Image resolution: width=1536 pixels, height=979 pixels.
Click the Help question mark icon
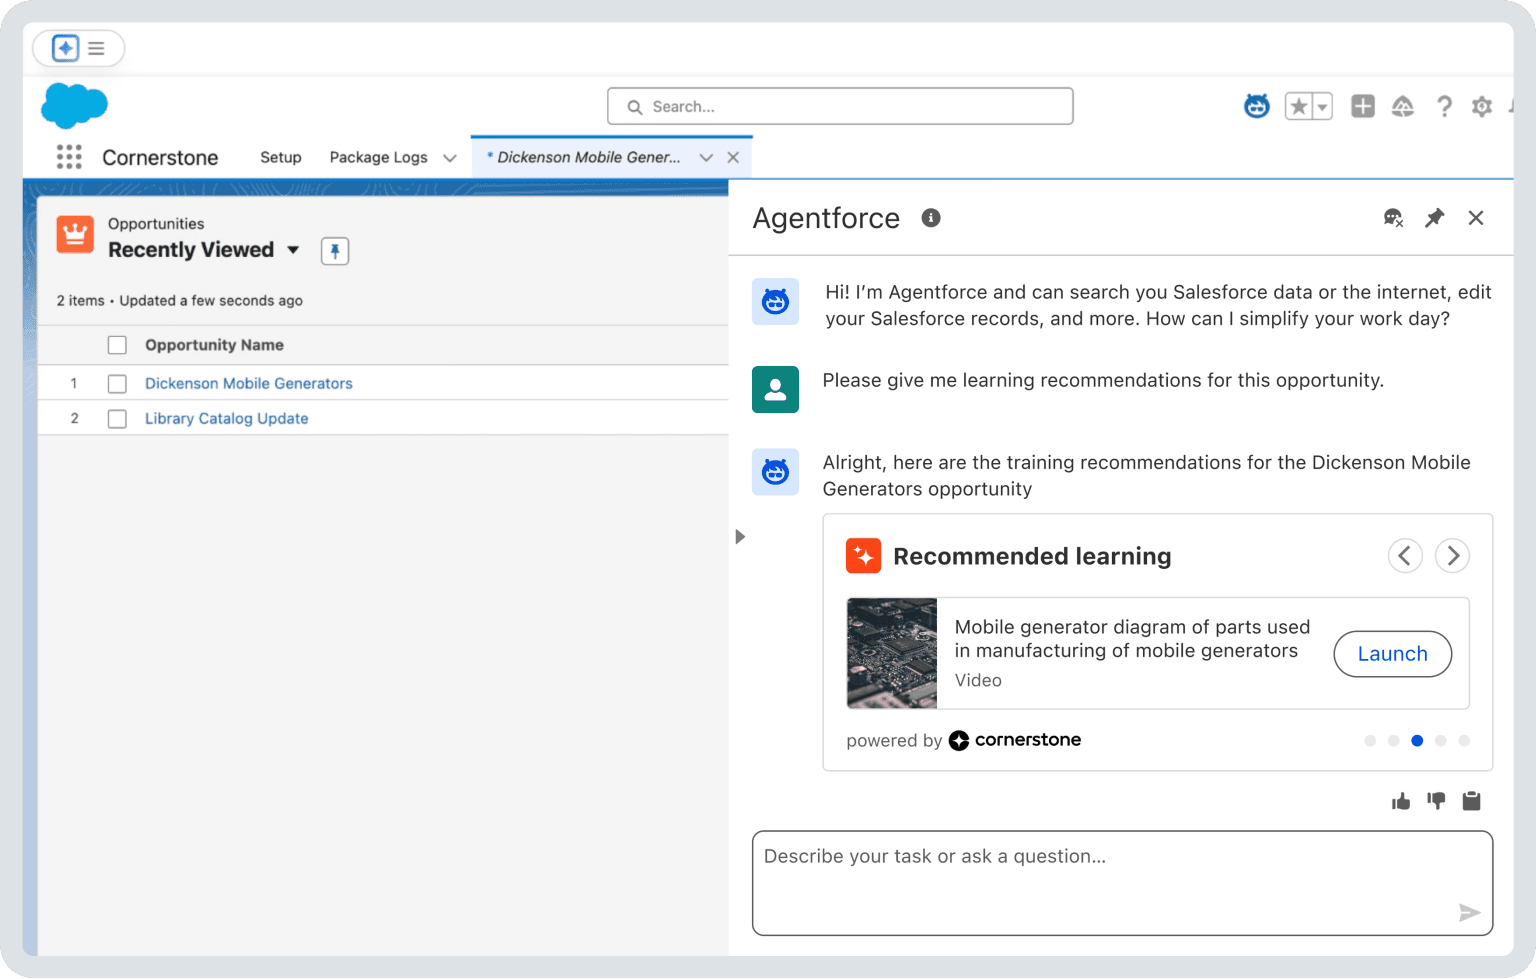click(x=1444, y=106)
